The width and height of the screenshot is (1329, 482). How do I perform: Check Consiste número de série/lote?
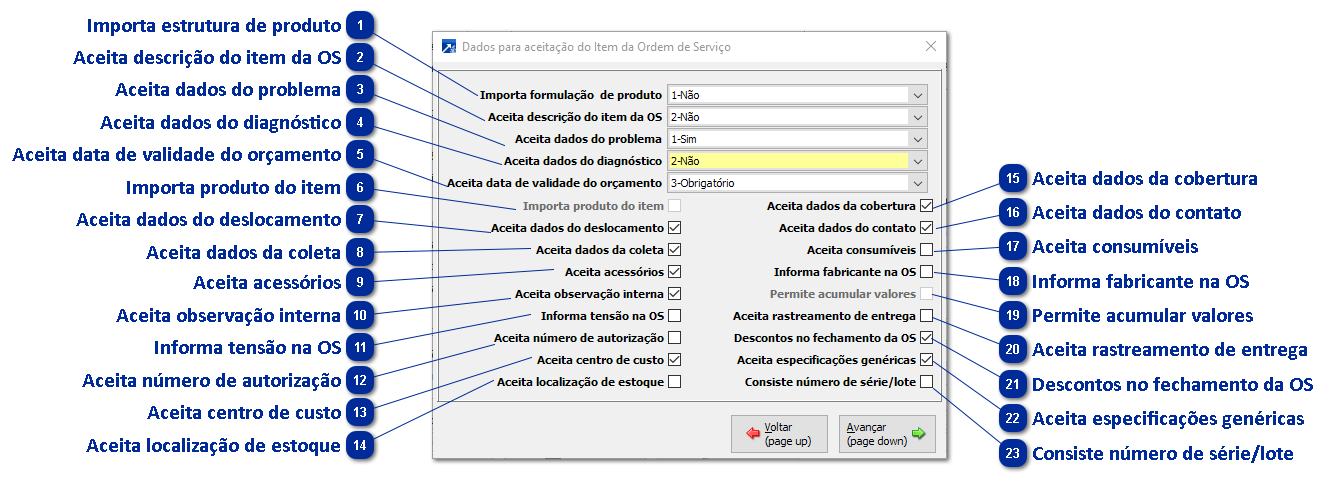pos(927,381)
